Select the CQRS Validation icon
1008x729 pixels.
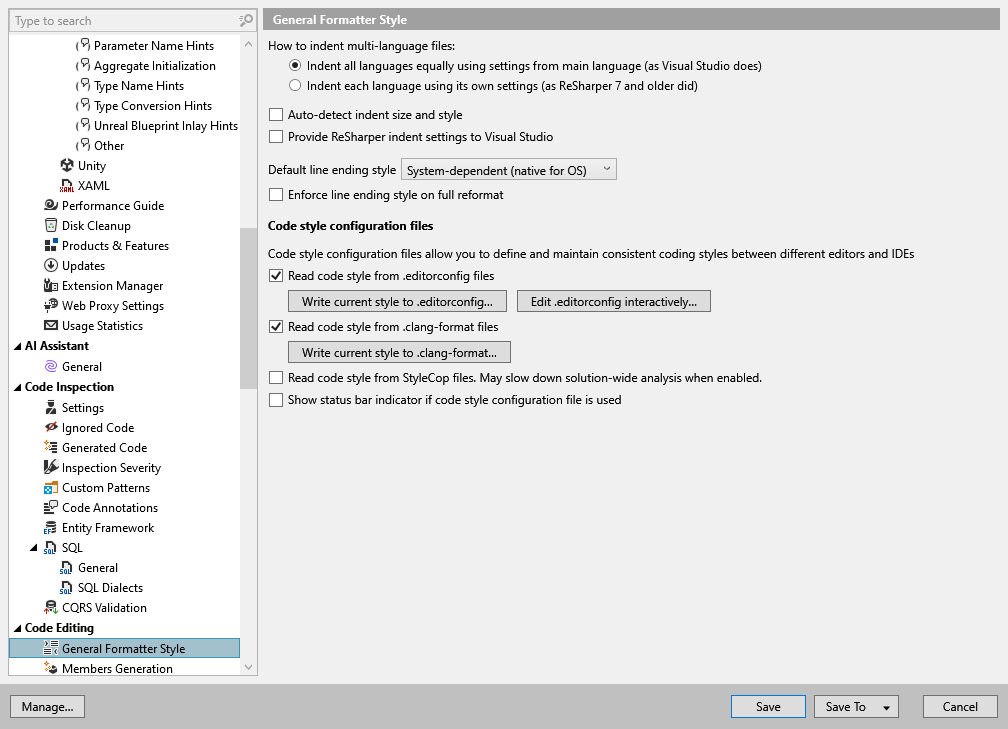pyautogui.click(x=50, y=607)
